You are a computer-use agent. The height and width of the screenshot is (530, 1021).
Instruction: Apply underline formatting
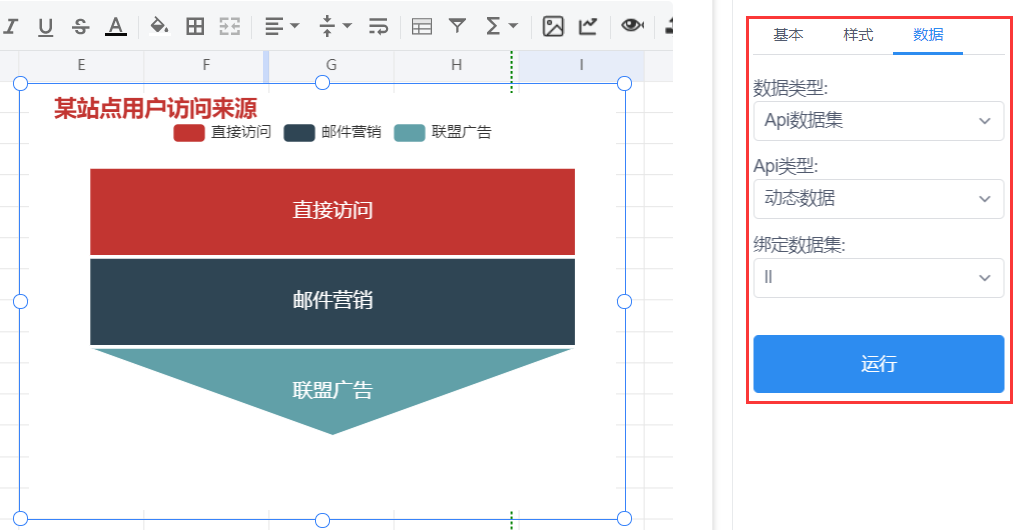click(x=45, y=27)
